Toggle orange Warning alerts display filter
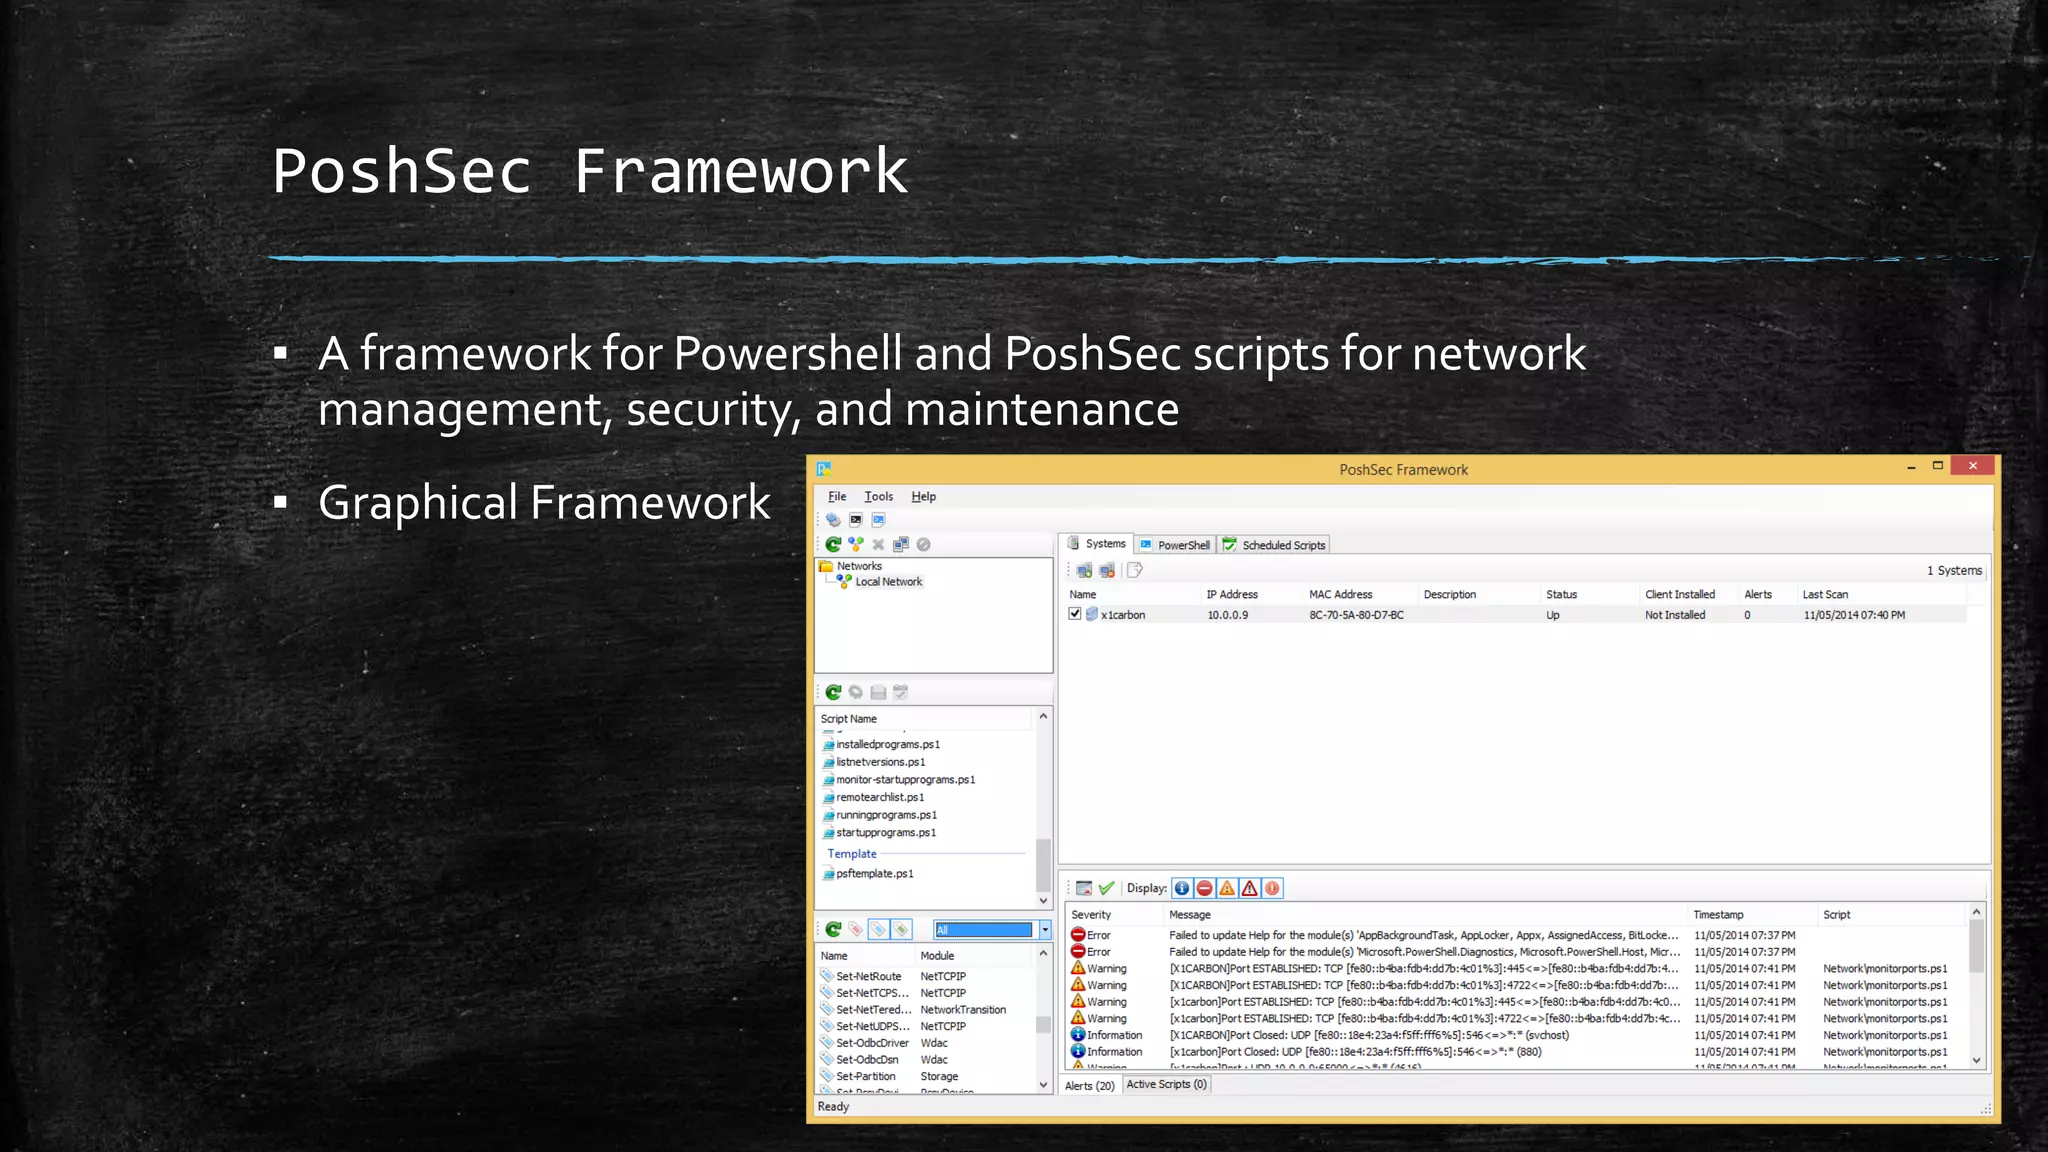The width and height of the screenshot is (2048, 1152). point(1227,888)
